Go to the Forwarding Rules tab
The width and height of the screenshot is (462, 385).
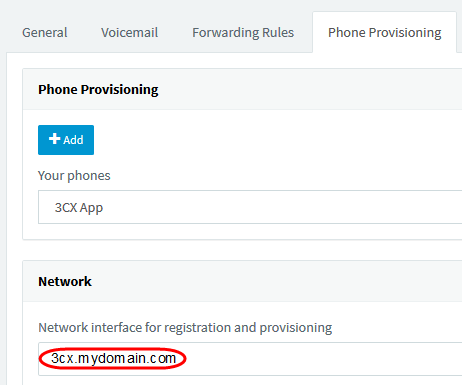click(243, 33)
